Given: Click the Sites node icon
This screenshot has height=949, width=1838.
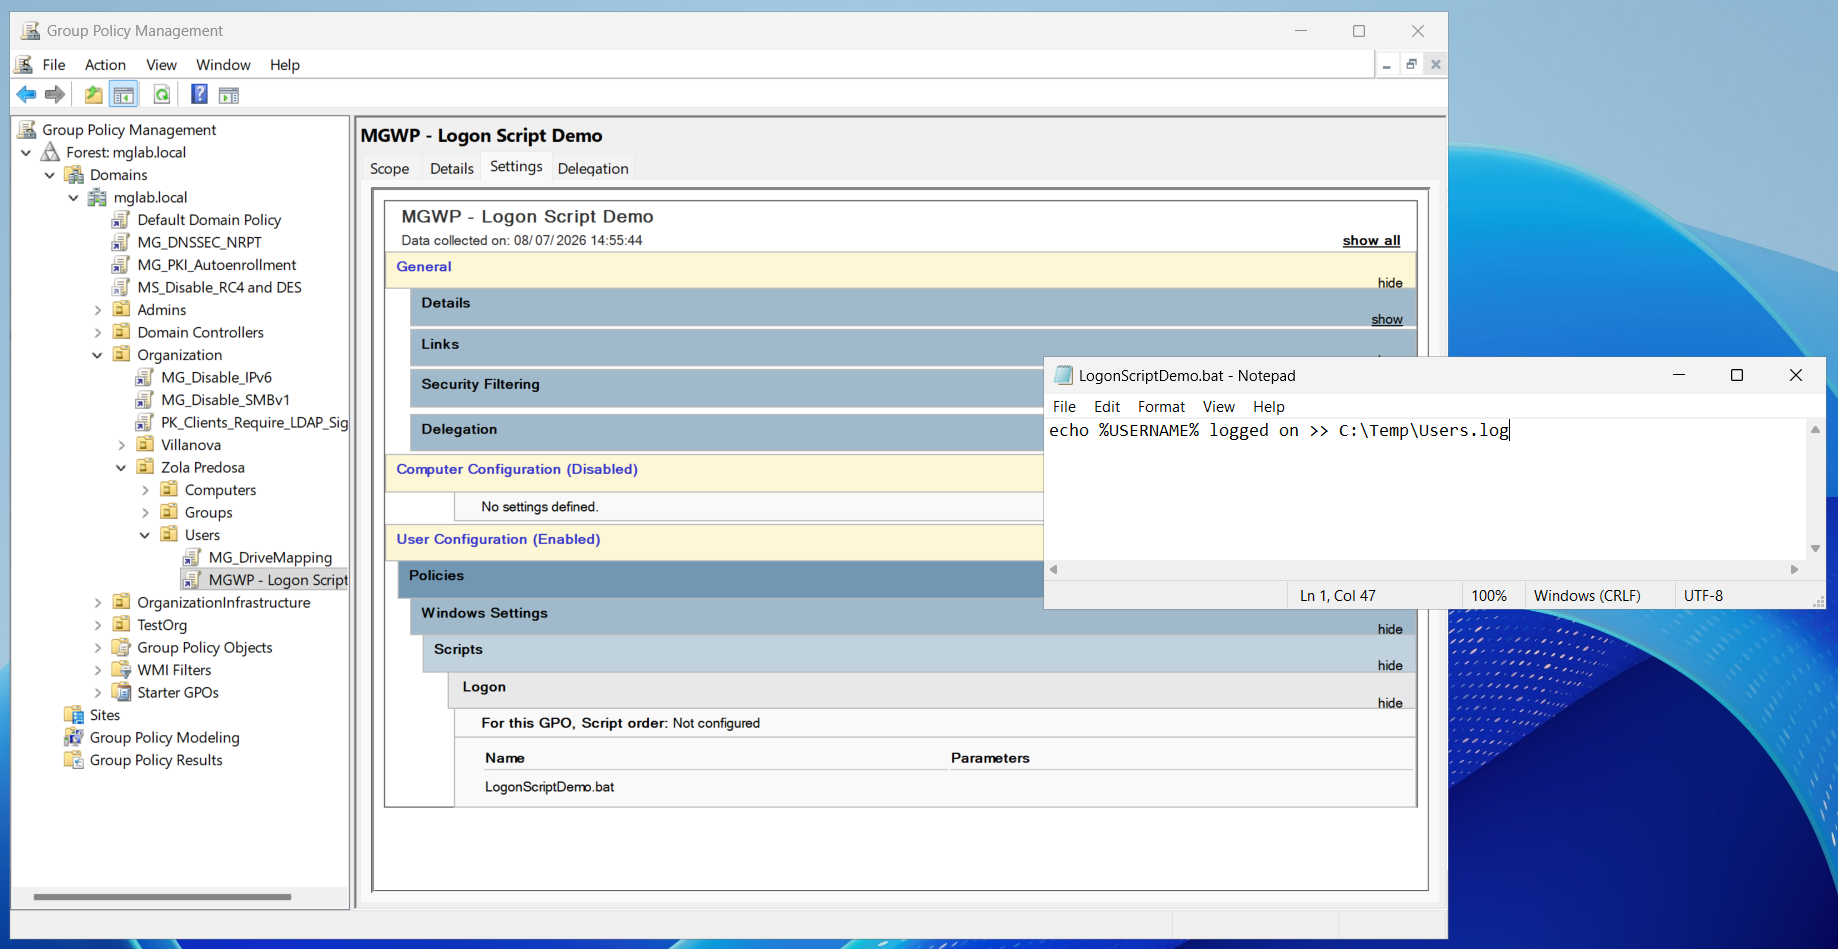Looking at the screenshot, I should pos(74,715).
